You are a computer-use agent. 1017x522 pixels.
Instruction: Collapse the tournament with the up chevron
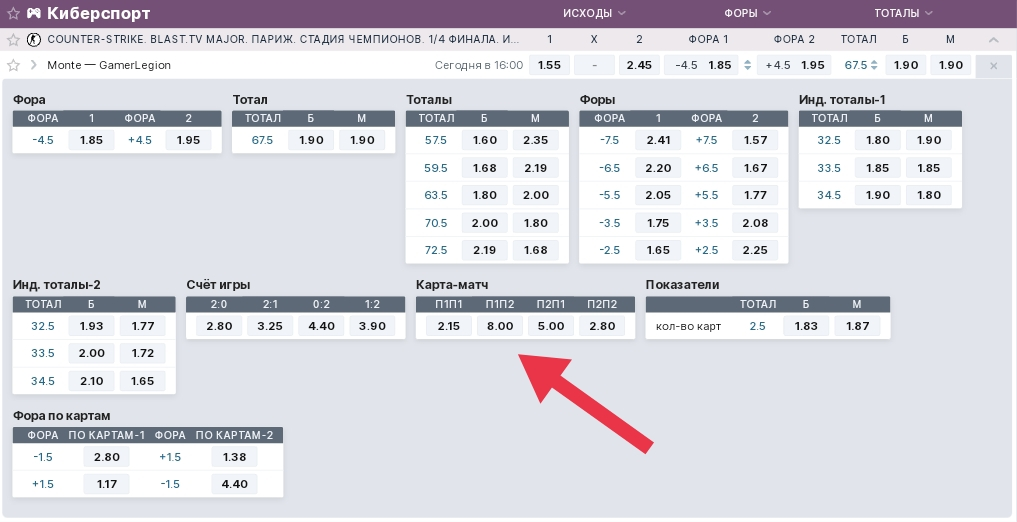point(992,40)
